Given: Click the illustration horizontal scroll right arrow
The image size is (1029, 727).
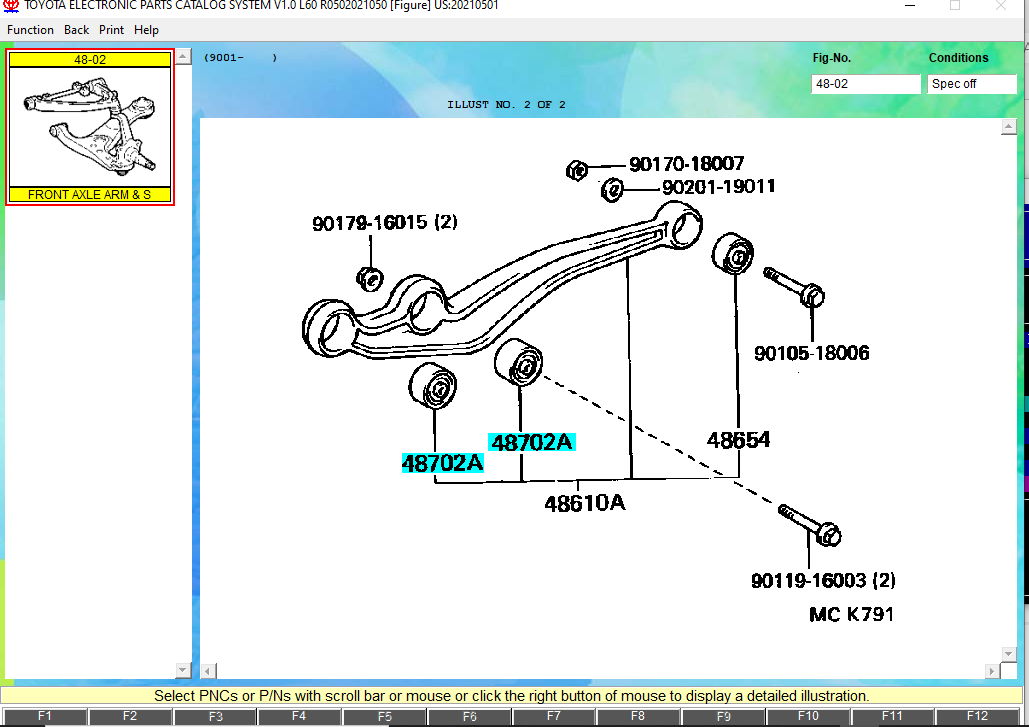Looking at the screenshot, I should [993, 670].
